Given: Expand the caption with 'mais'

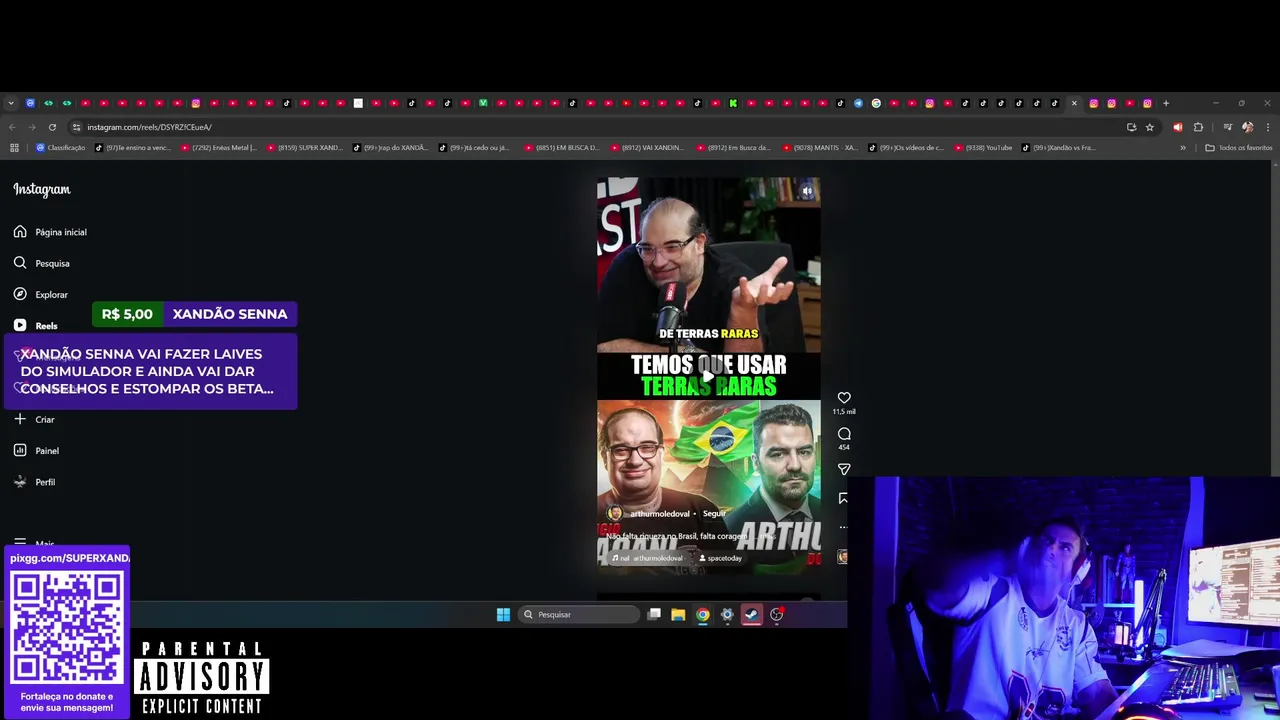Looking at the screenshot, I should pyautogui.click(x=766, y=536).
